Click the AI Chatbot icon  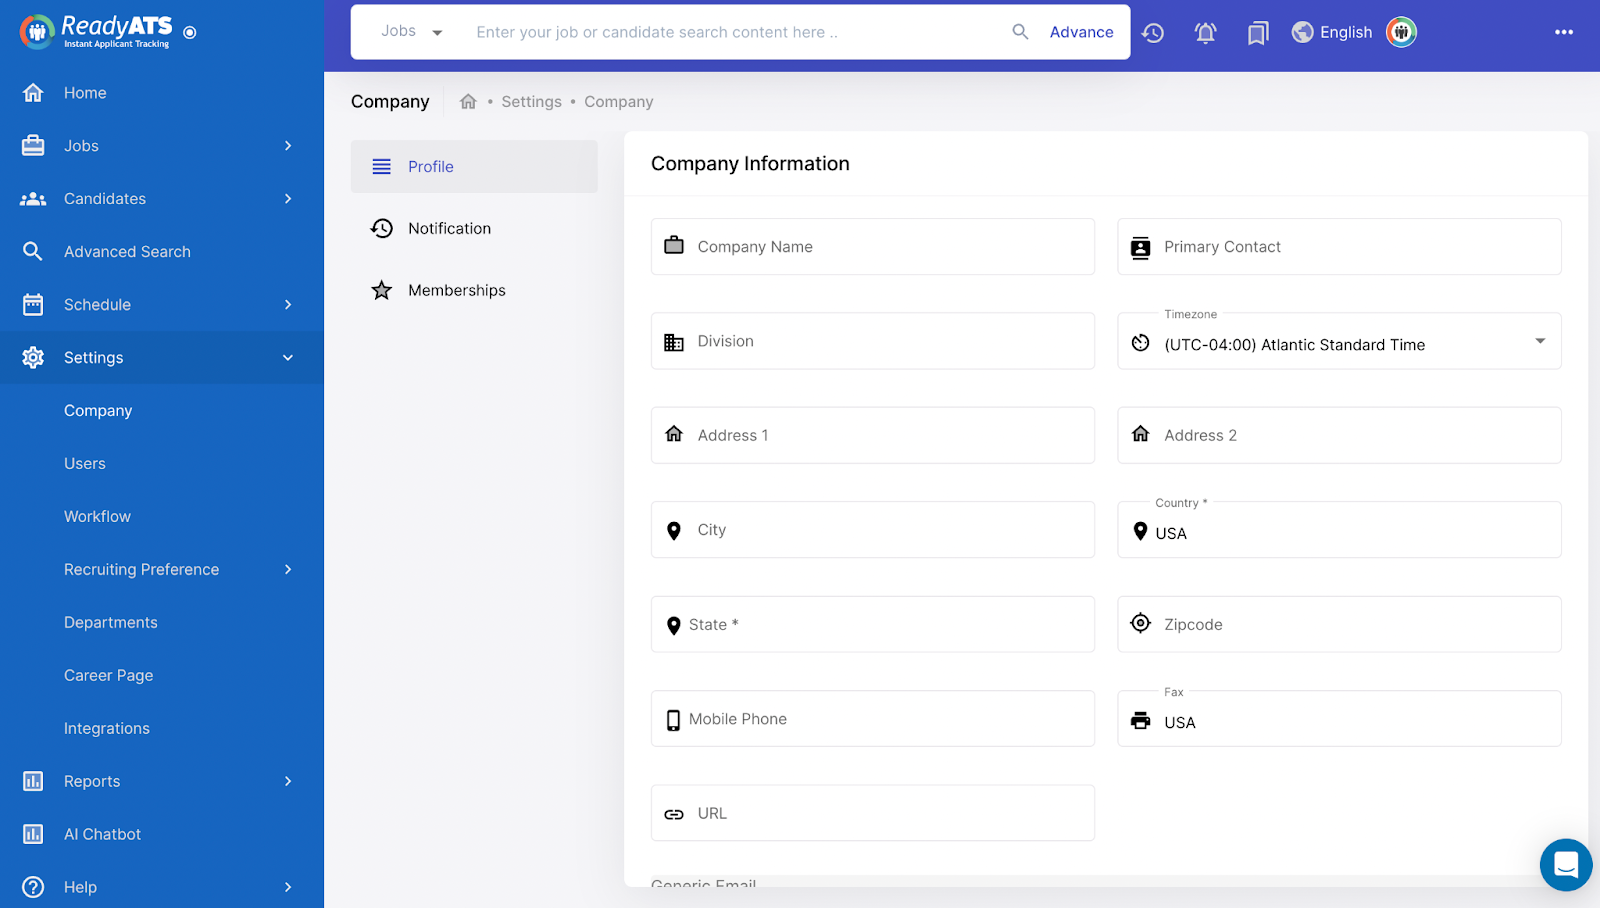point(33,835)
